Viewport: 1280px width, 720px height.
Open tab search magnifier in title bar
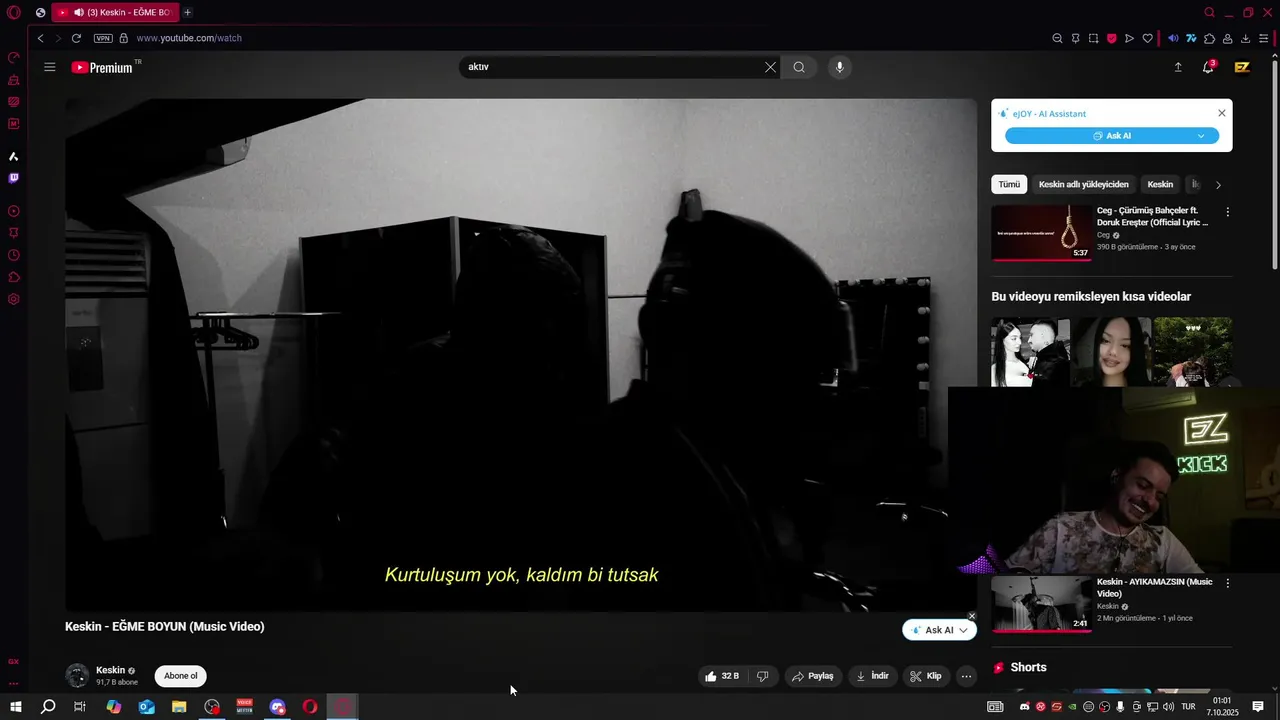click(1209, 12)
